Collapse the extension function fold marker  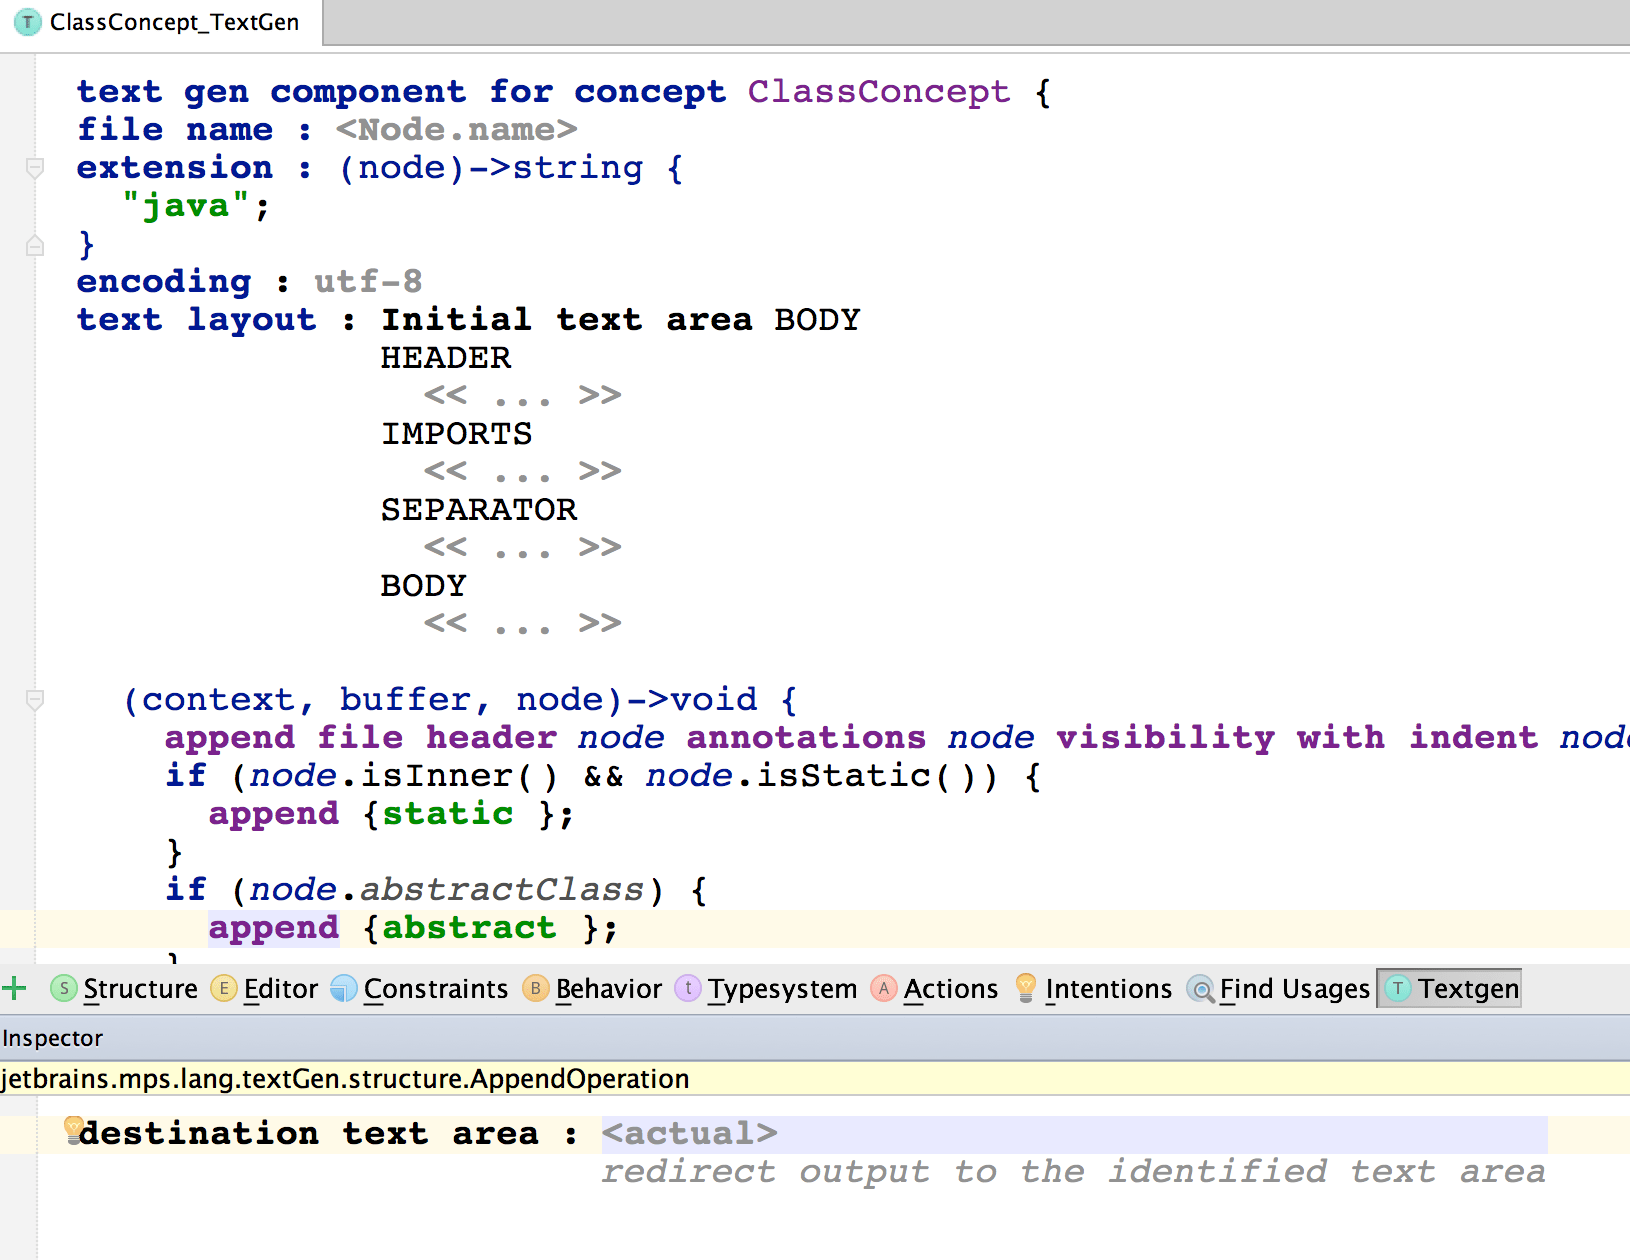point(35,168)
